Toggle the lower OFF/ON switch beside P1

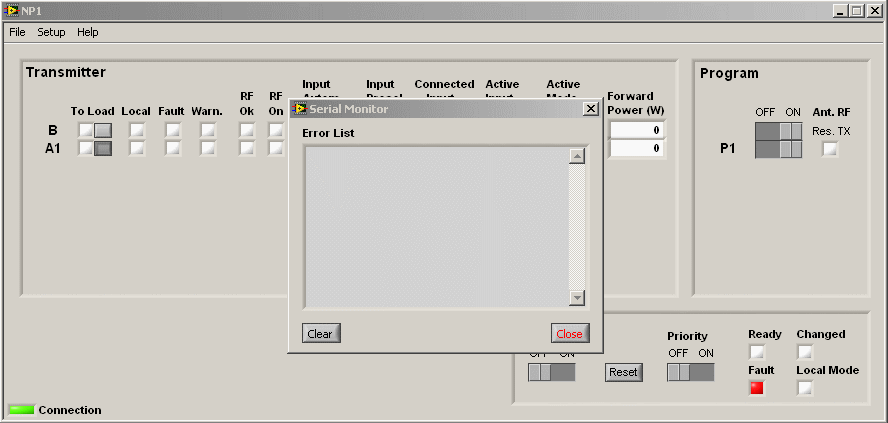779,149
